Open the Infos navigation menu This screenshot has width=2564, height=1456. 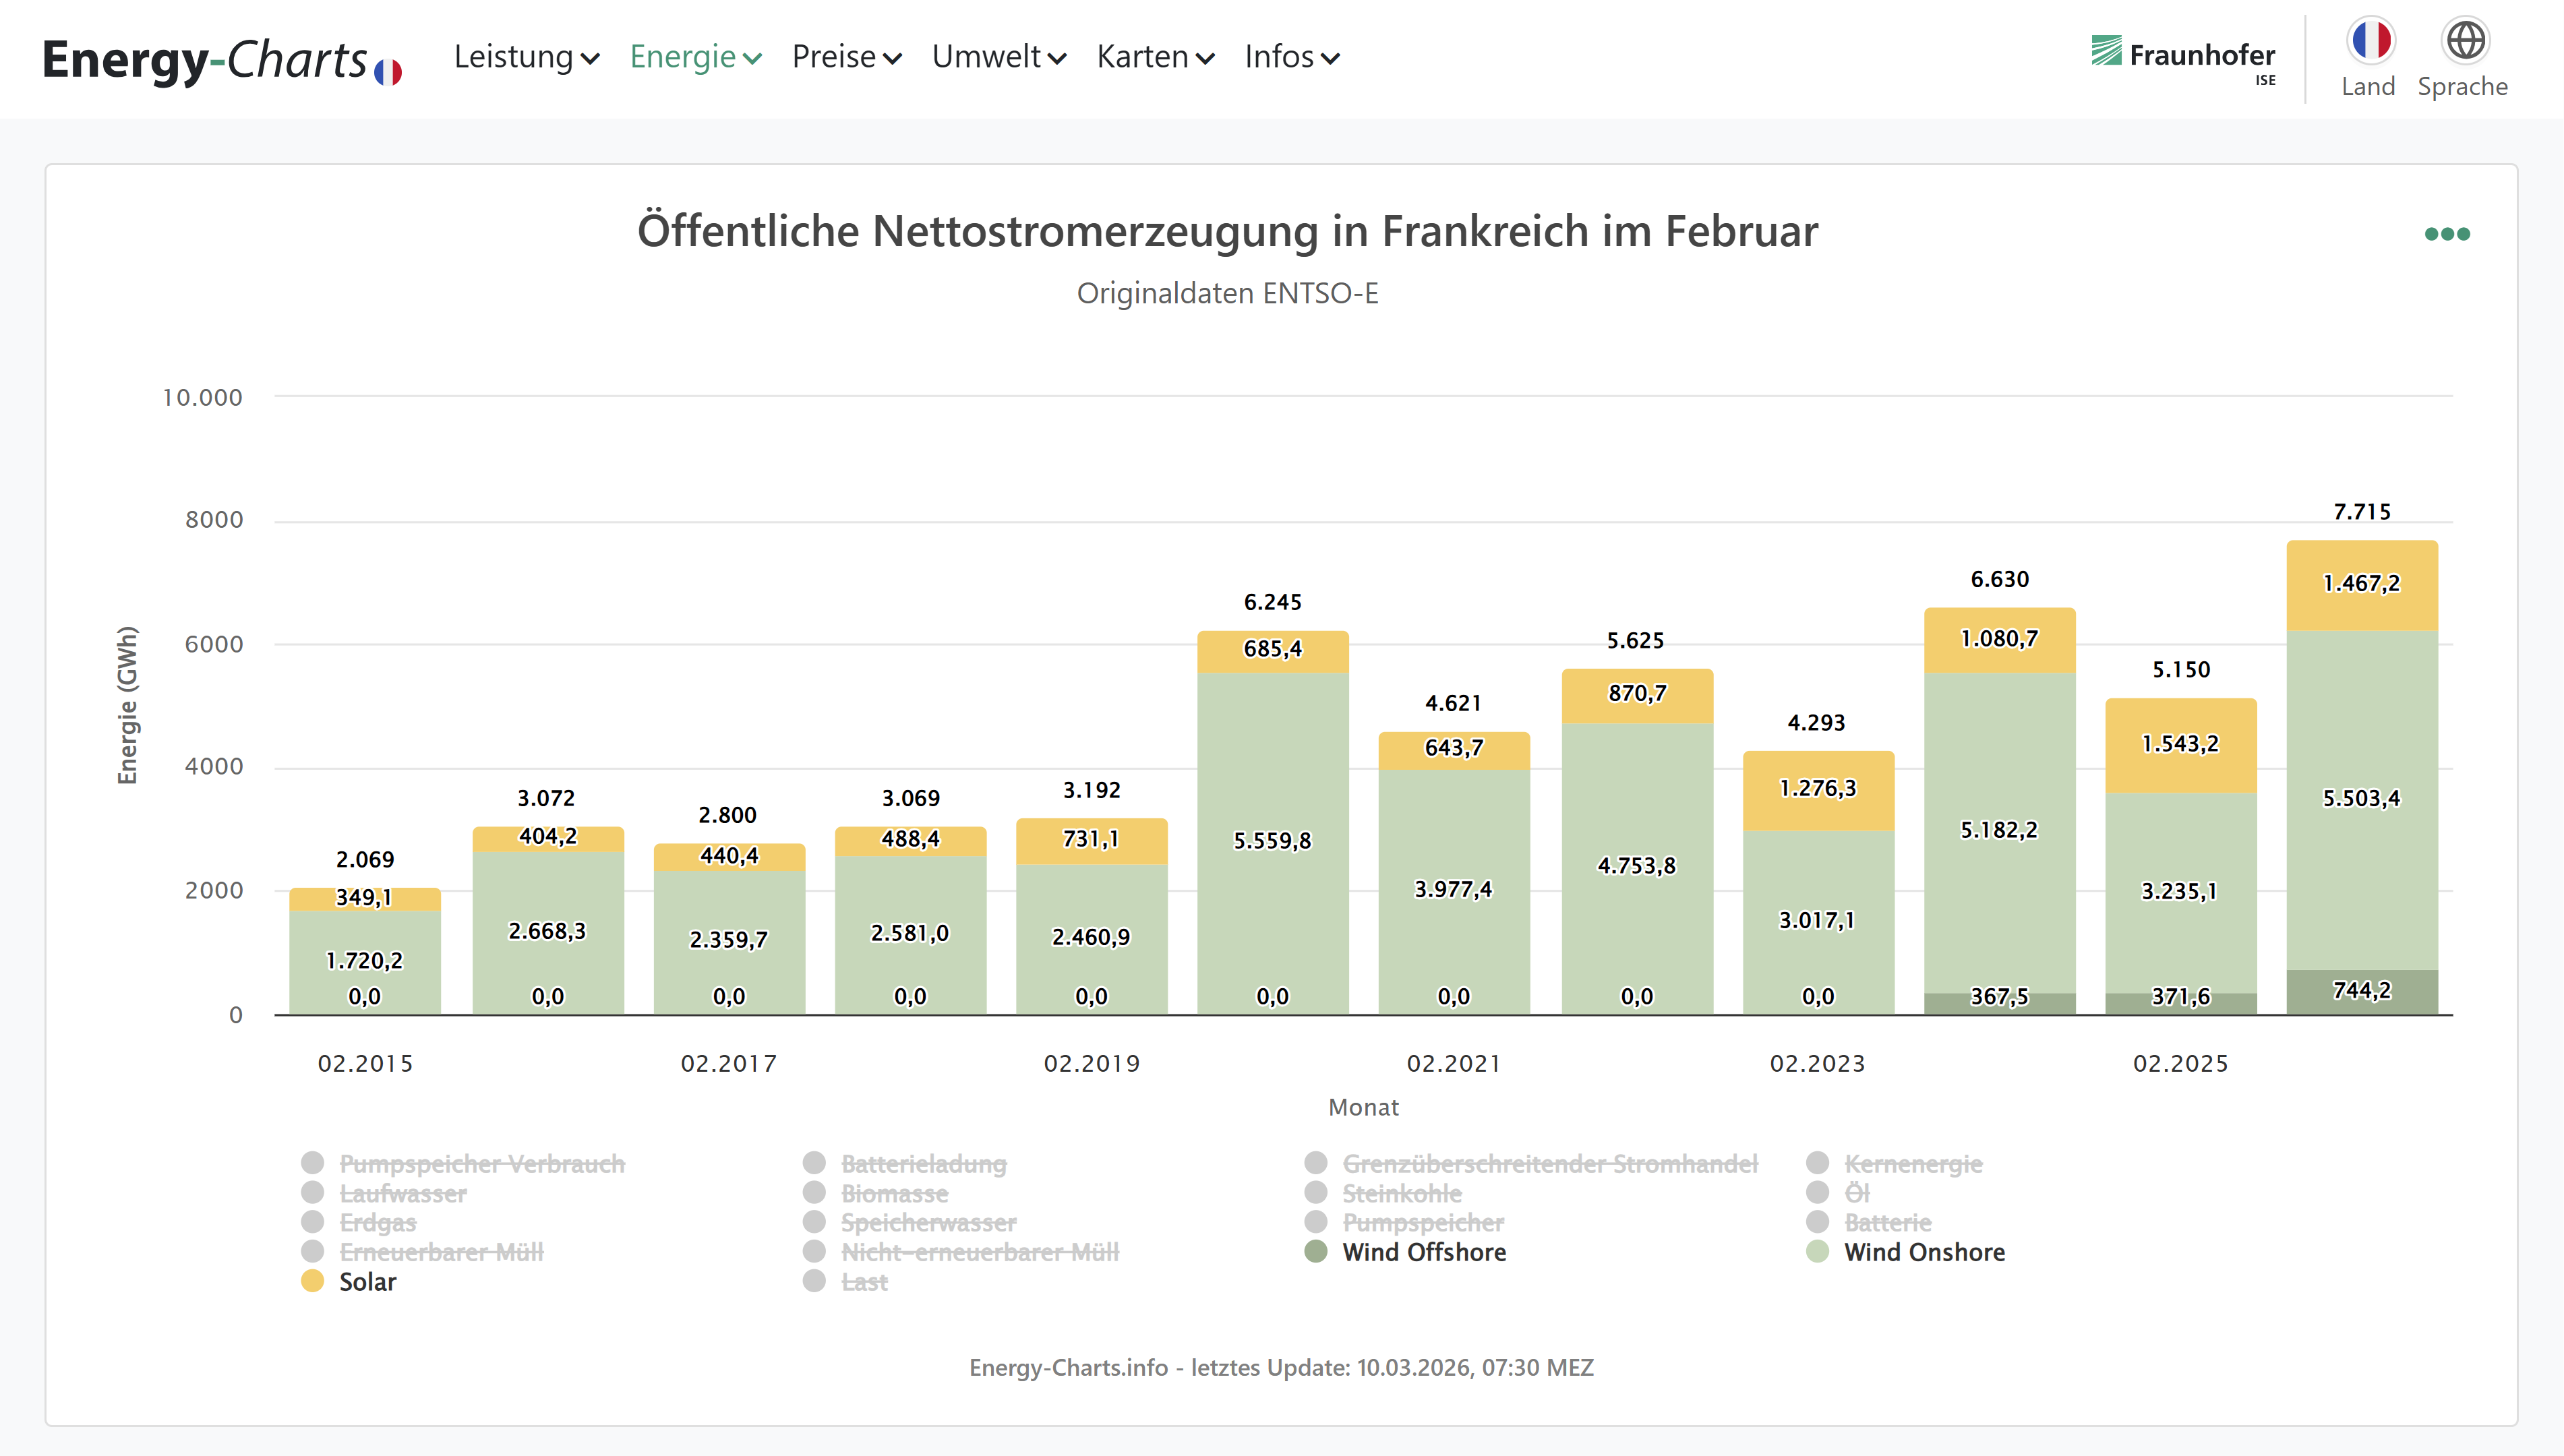pyautogui.click(x=1291, y=58)
